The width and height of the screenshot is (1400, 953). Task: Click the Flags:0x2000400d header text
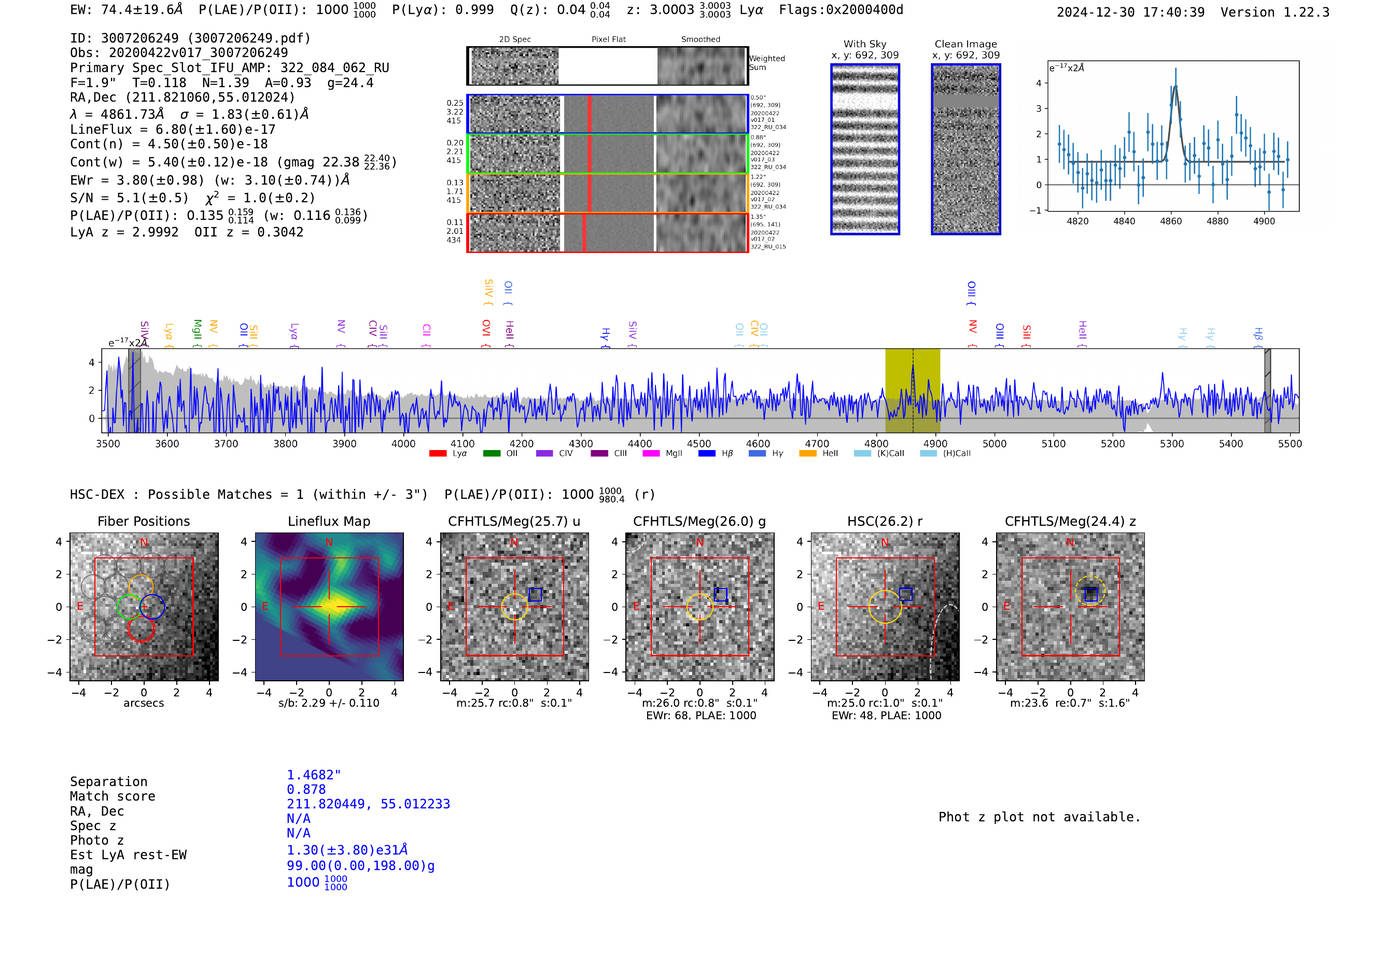(841, 10)
